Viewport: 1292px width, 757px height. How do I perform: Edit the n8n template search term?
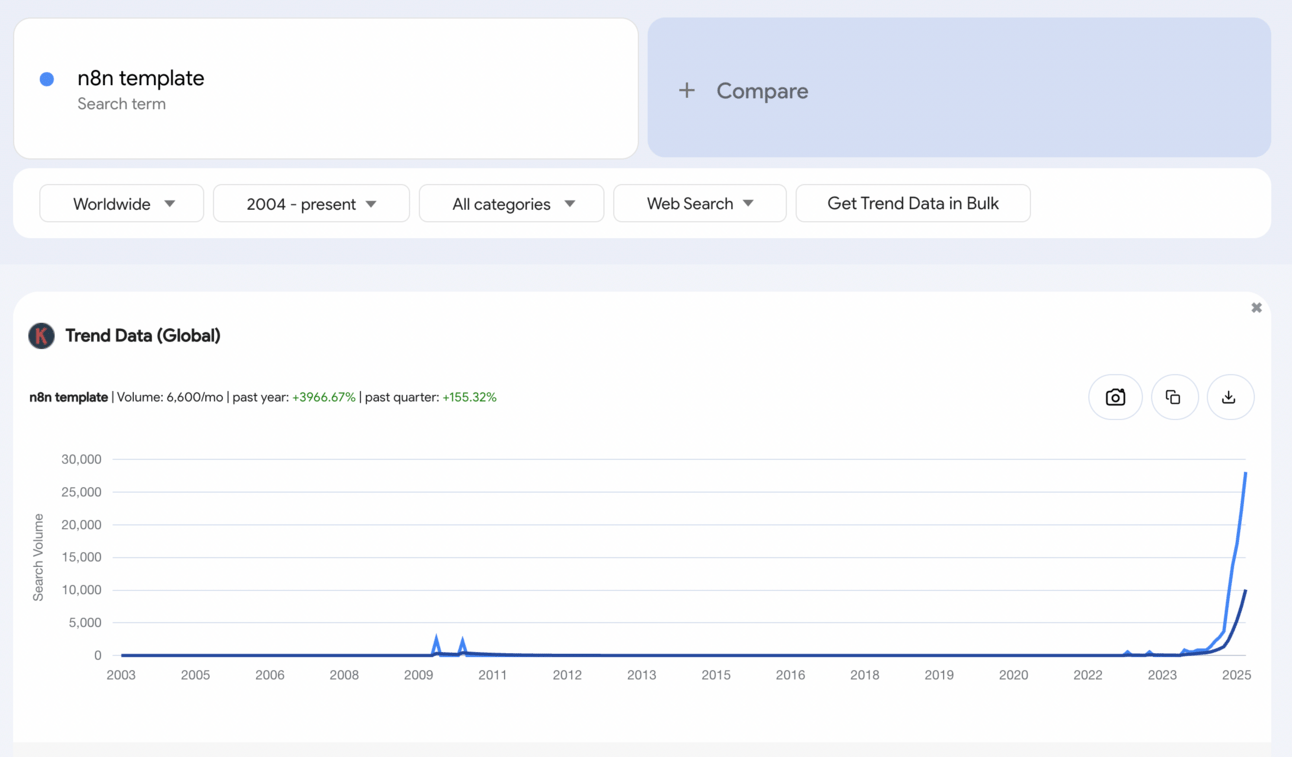coord(141,78)
